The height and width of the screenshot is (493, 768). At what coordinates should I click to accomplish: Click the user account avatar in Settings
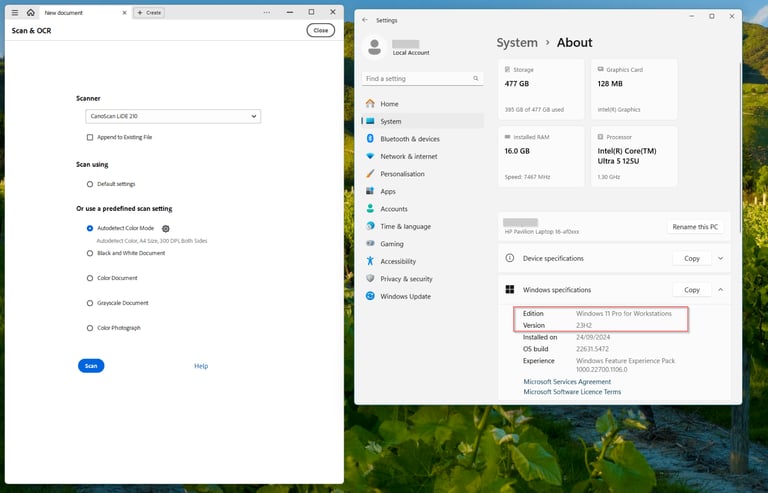[375, 47]
